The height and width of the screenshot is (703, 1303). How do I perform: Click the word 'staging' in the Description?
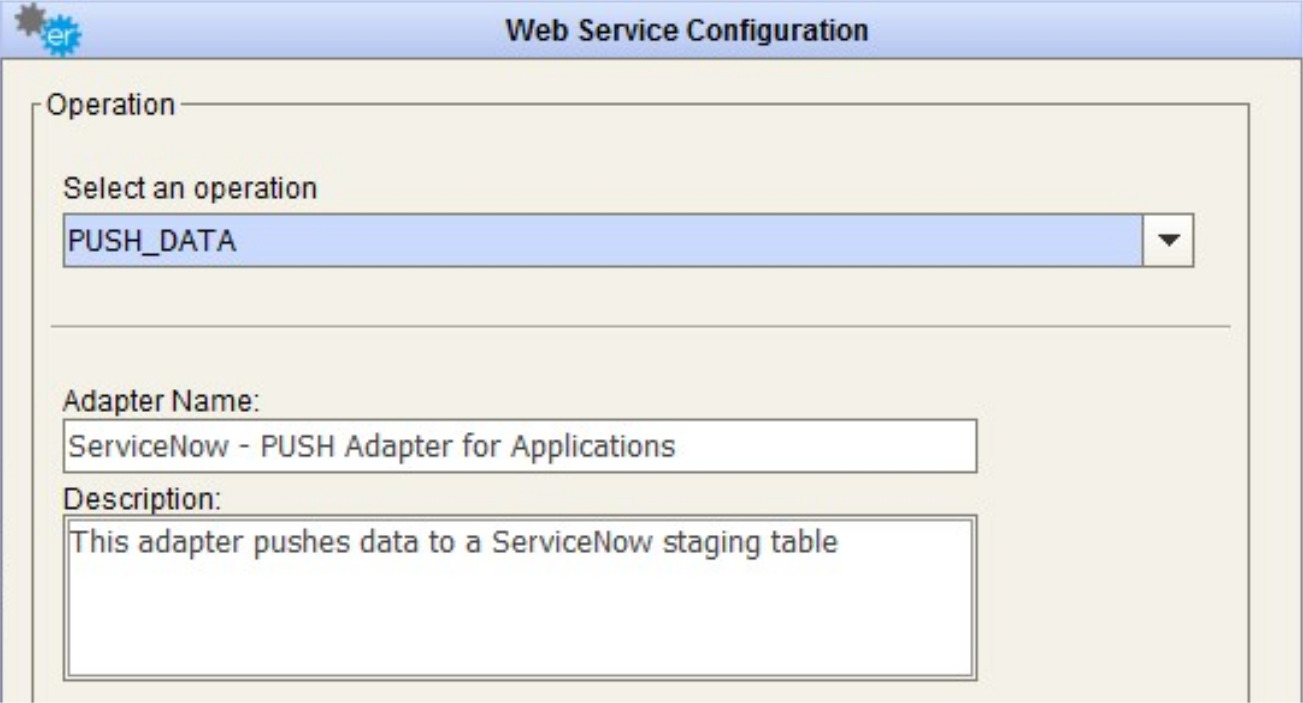pos(706,543)
